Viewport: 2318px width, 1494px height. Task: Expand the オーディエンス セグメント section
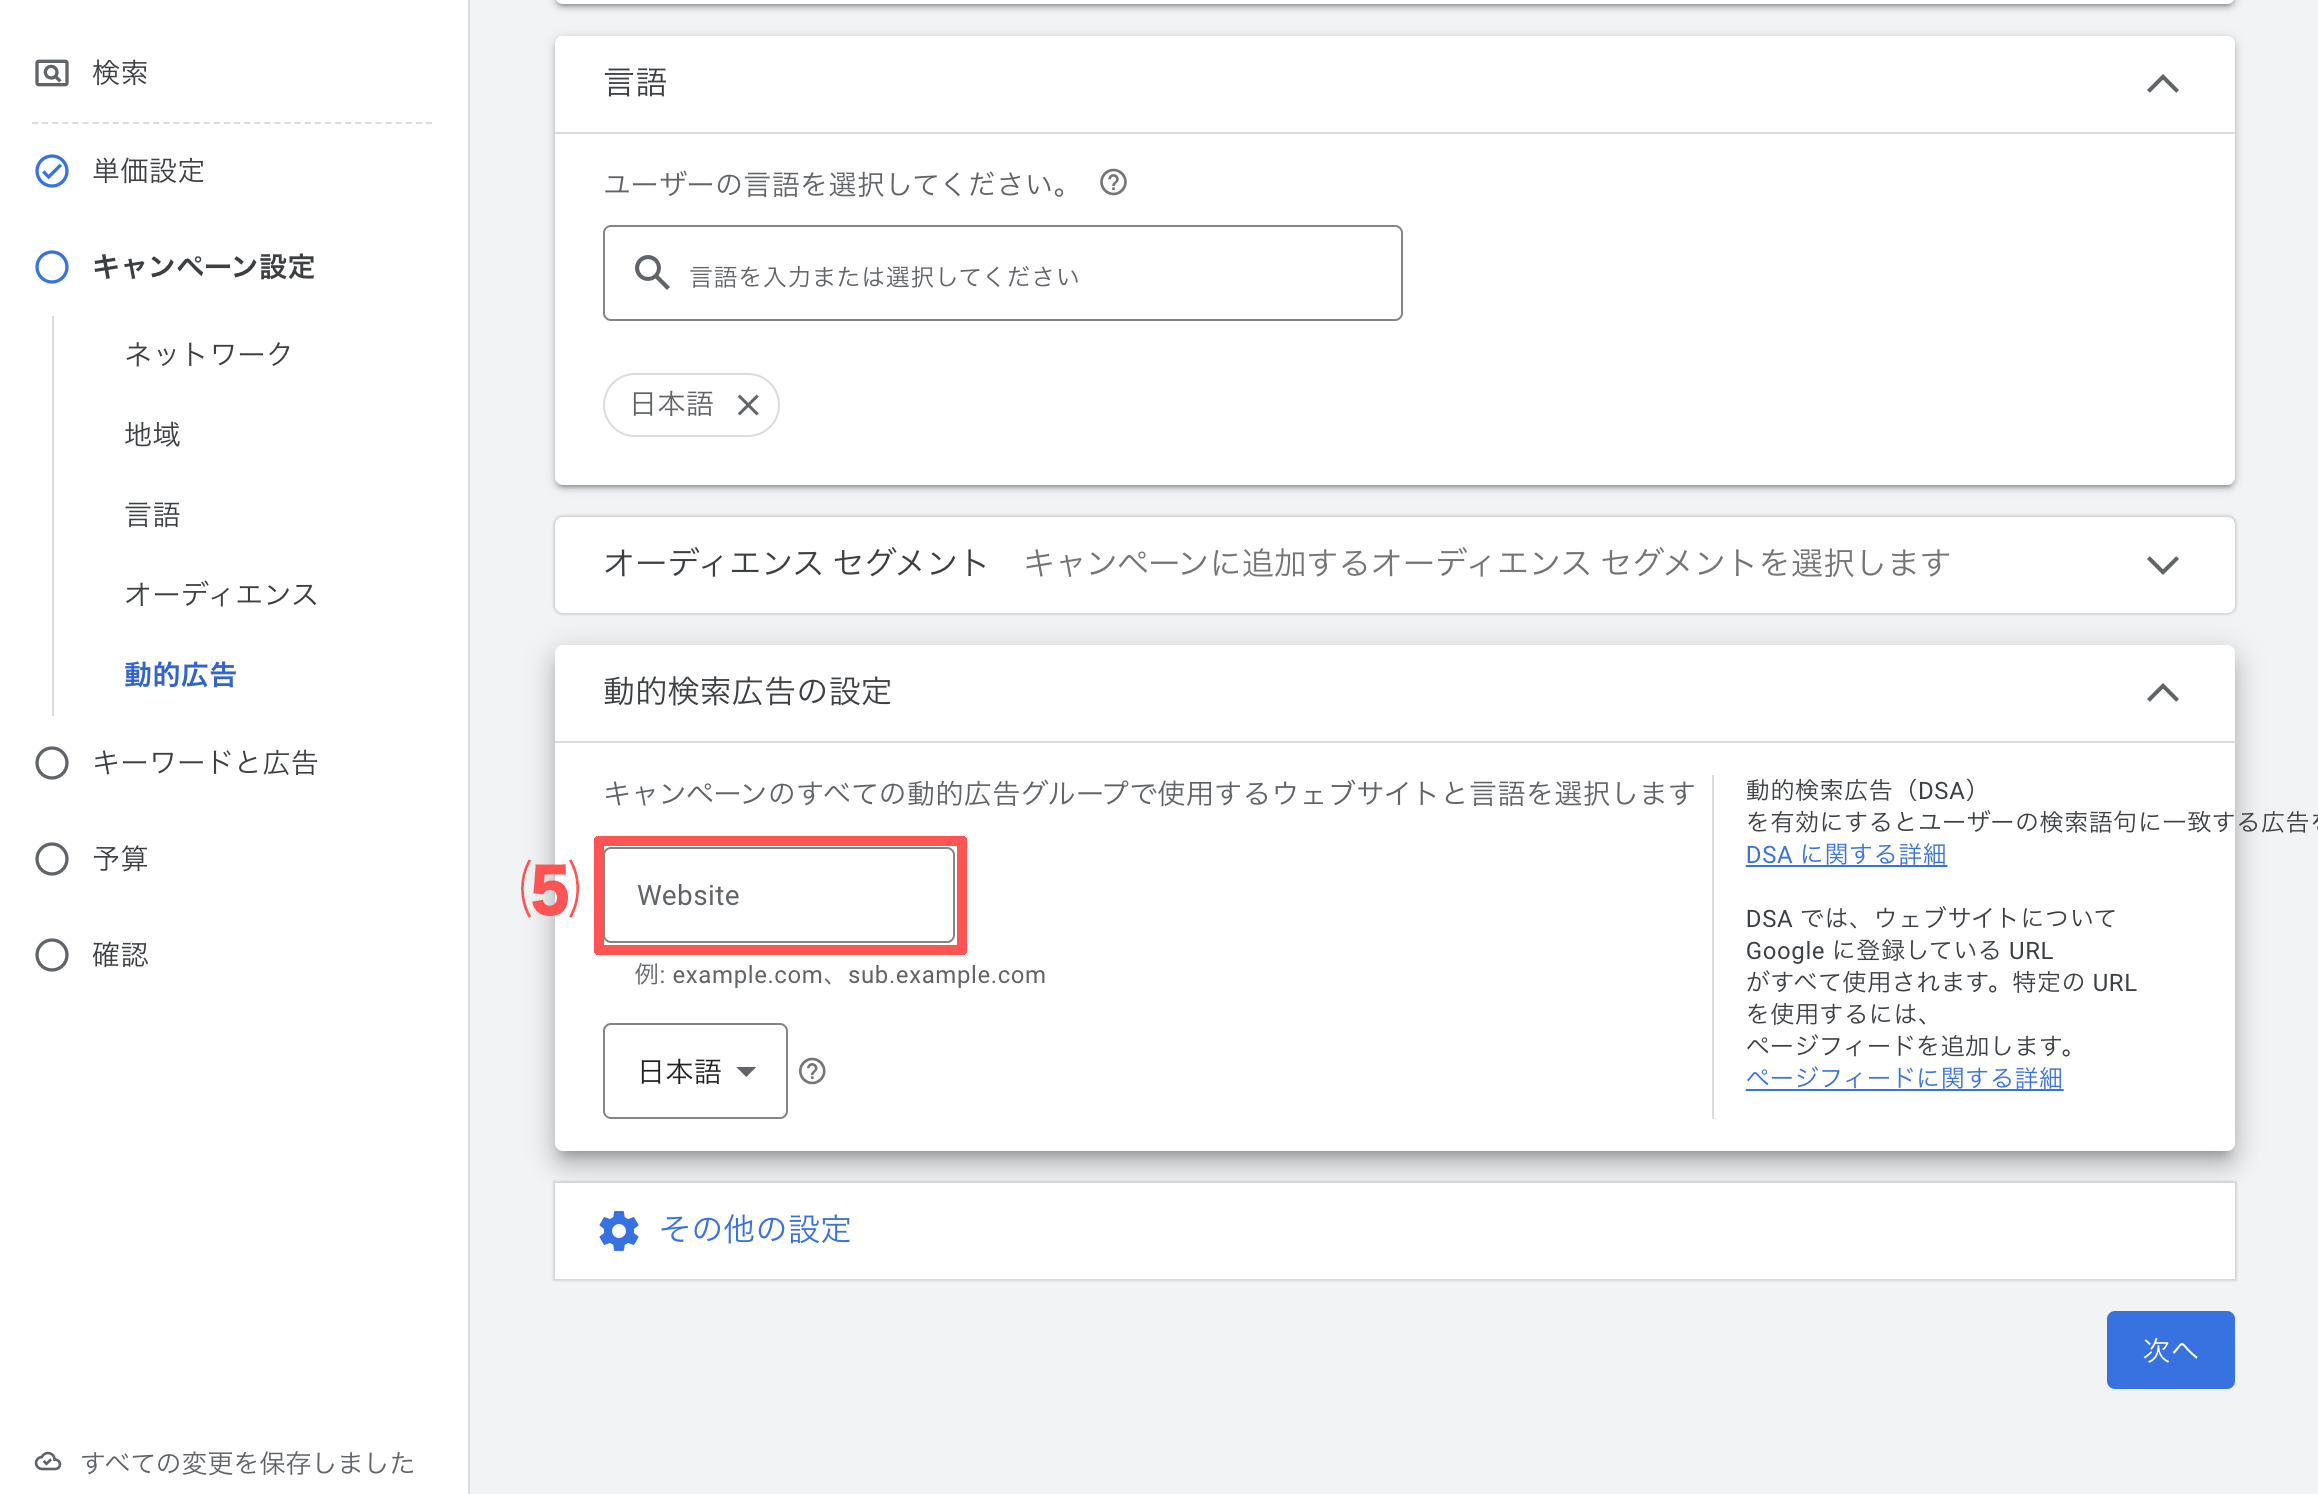click(x=2163, y=565)
